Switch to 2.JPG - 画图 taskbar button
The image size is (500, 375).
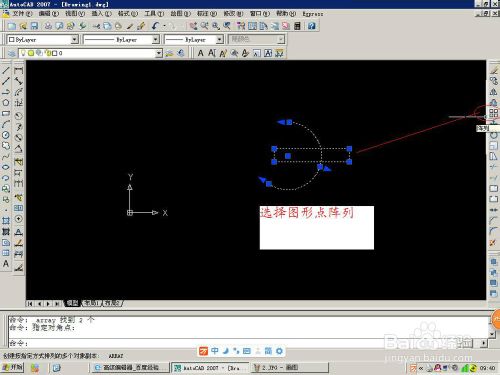tap(289, 368)
